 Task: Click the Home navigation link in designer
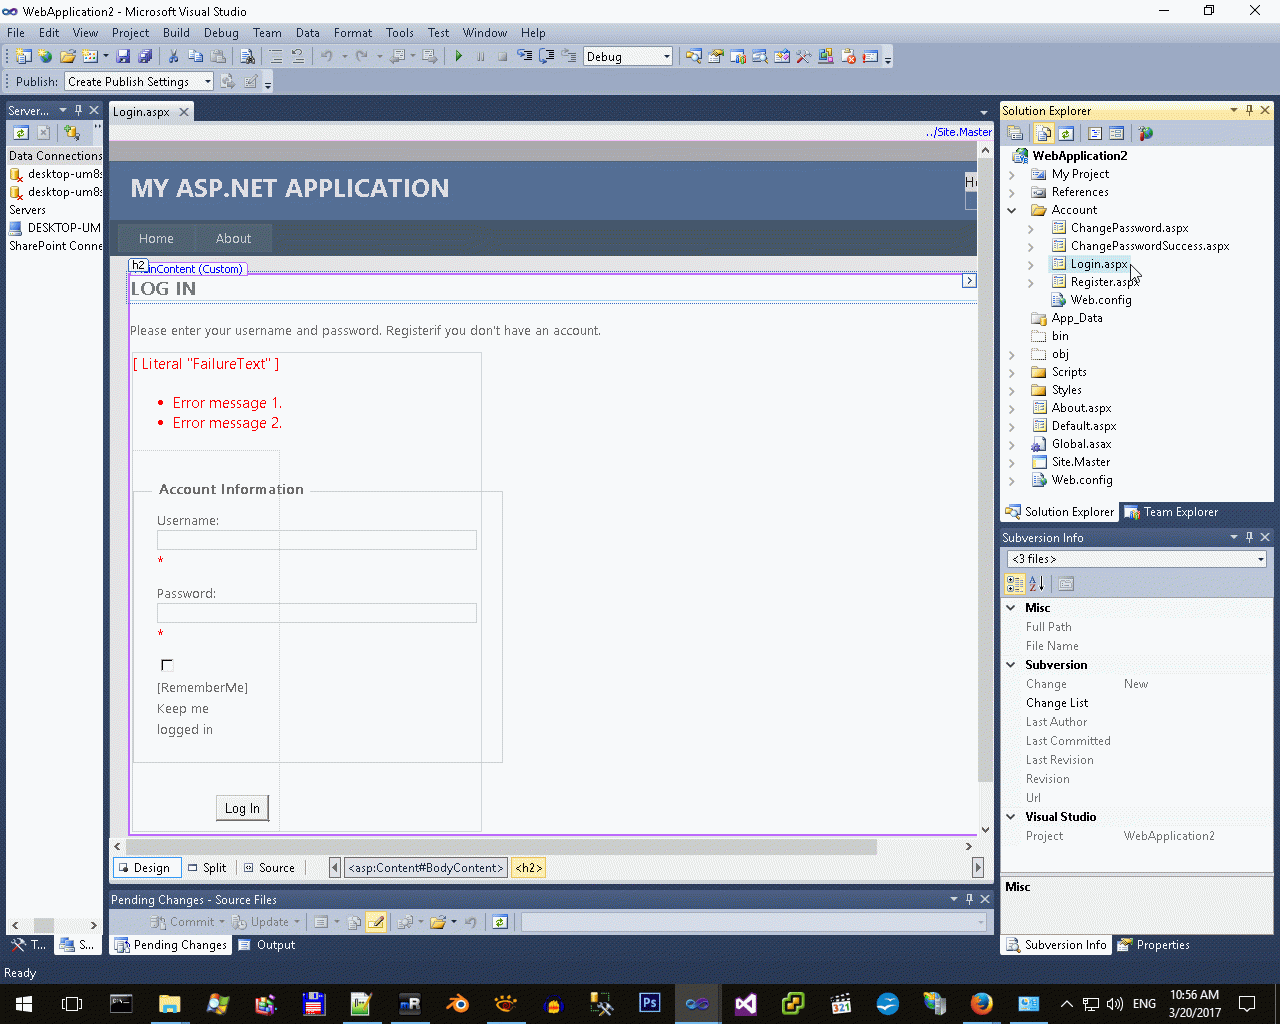click(x=156, y=239)
